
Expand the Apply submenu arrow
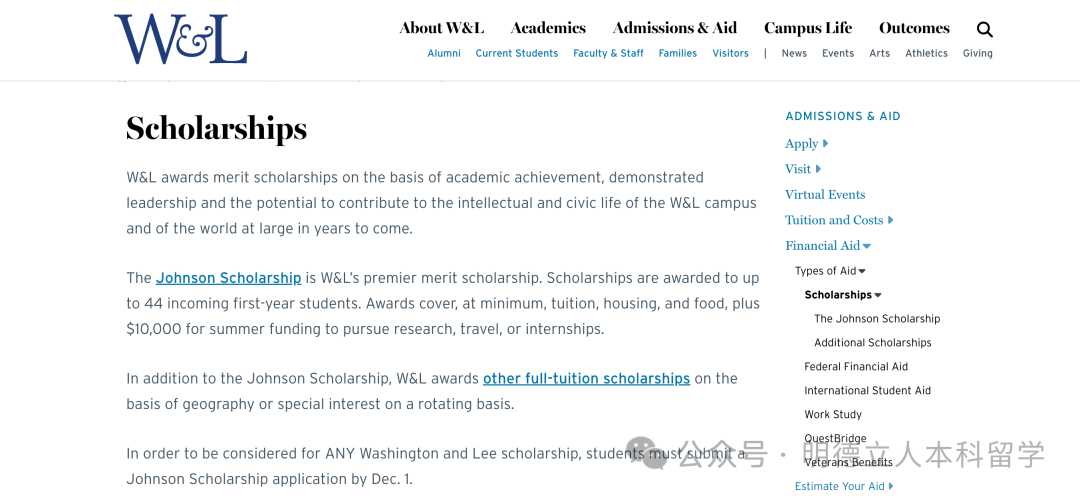(826, 144)
